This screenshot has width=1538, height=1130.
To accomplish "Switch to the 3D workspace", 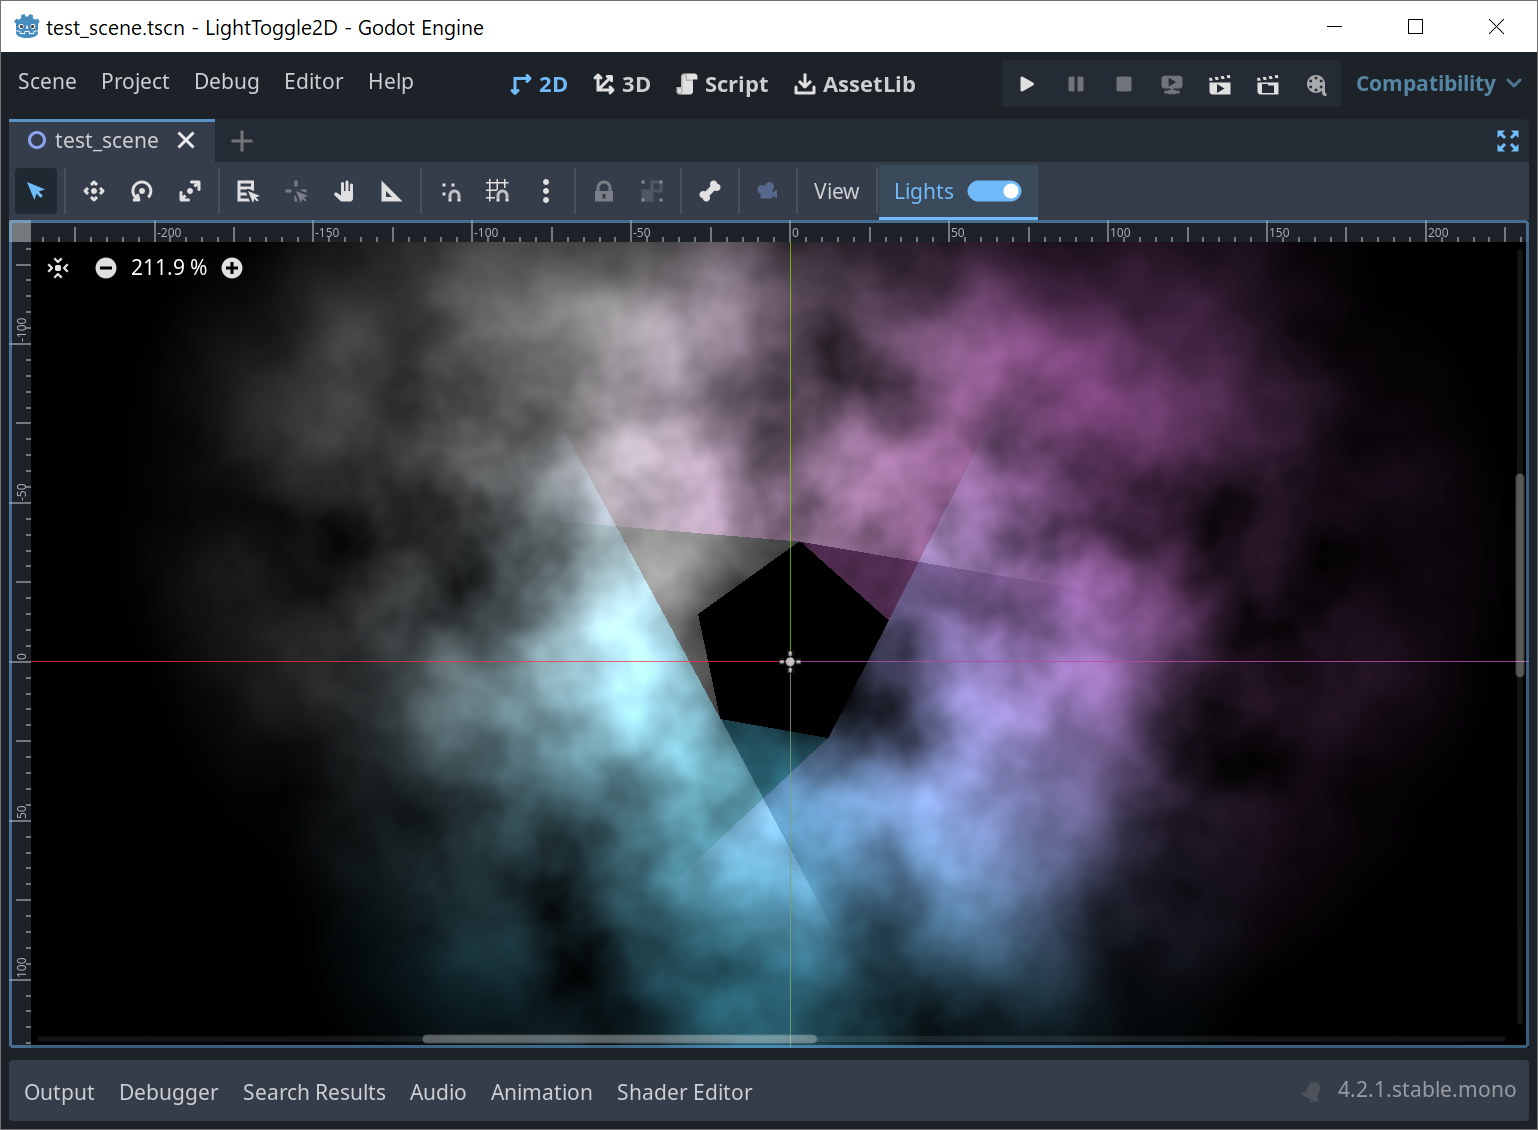I will click(622, 84).
